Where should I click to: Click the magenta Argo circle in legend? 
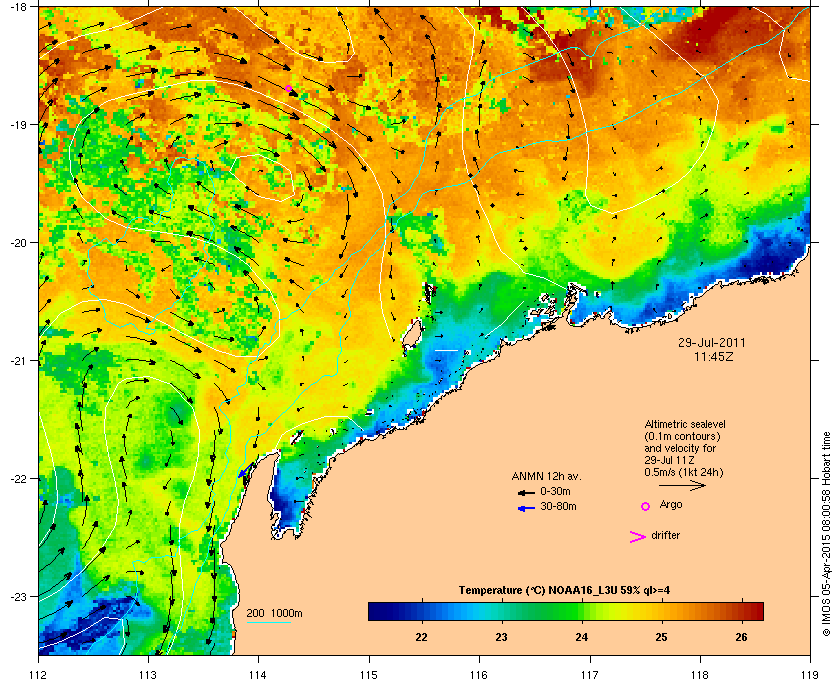(646, 506)
